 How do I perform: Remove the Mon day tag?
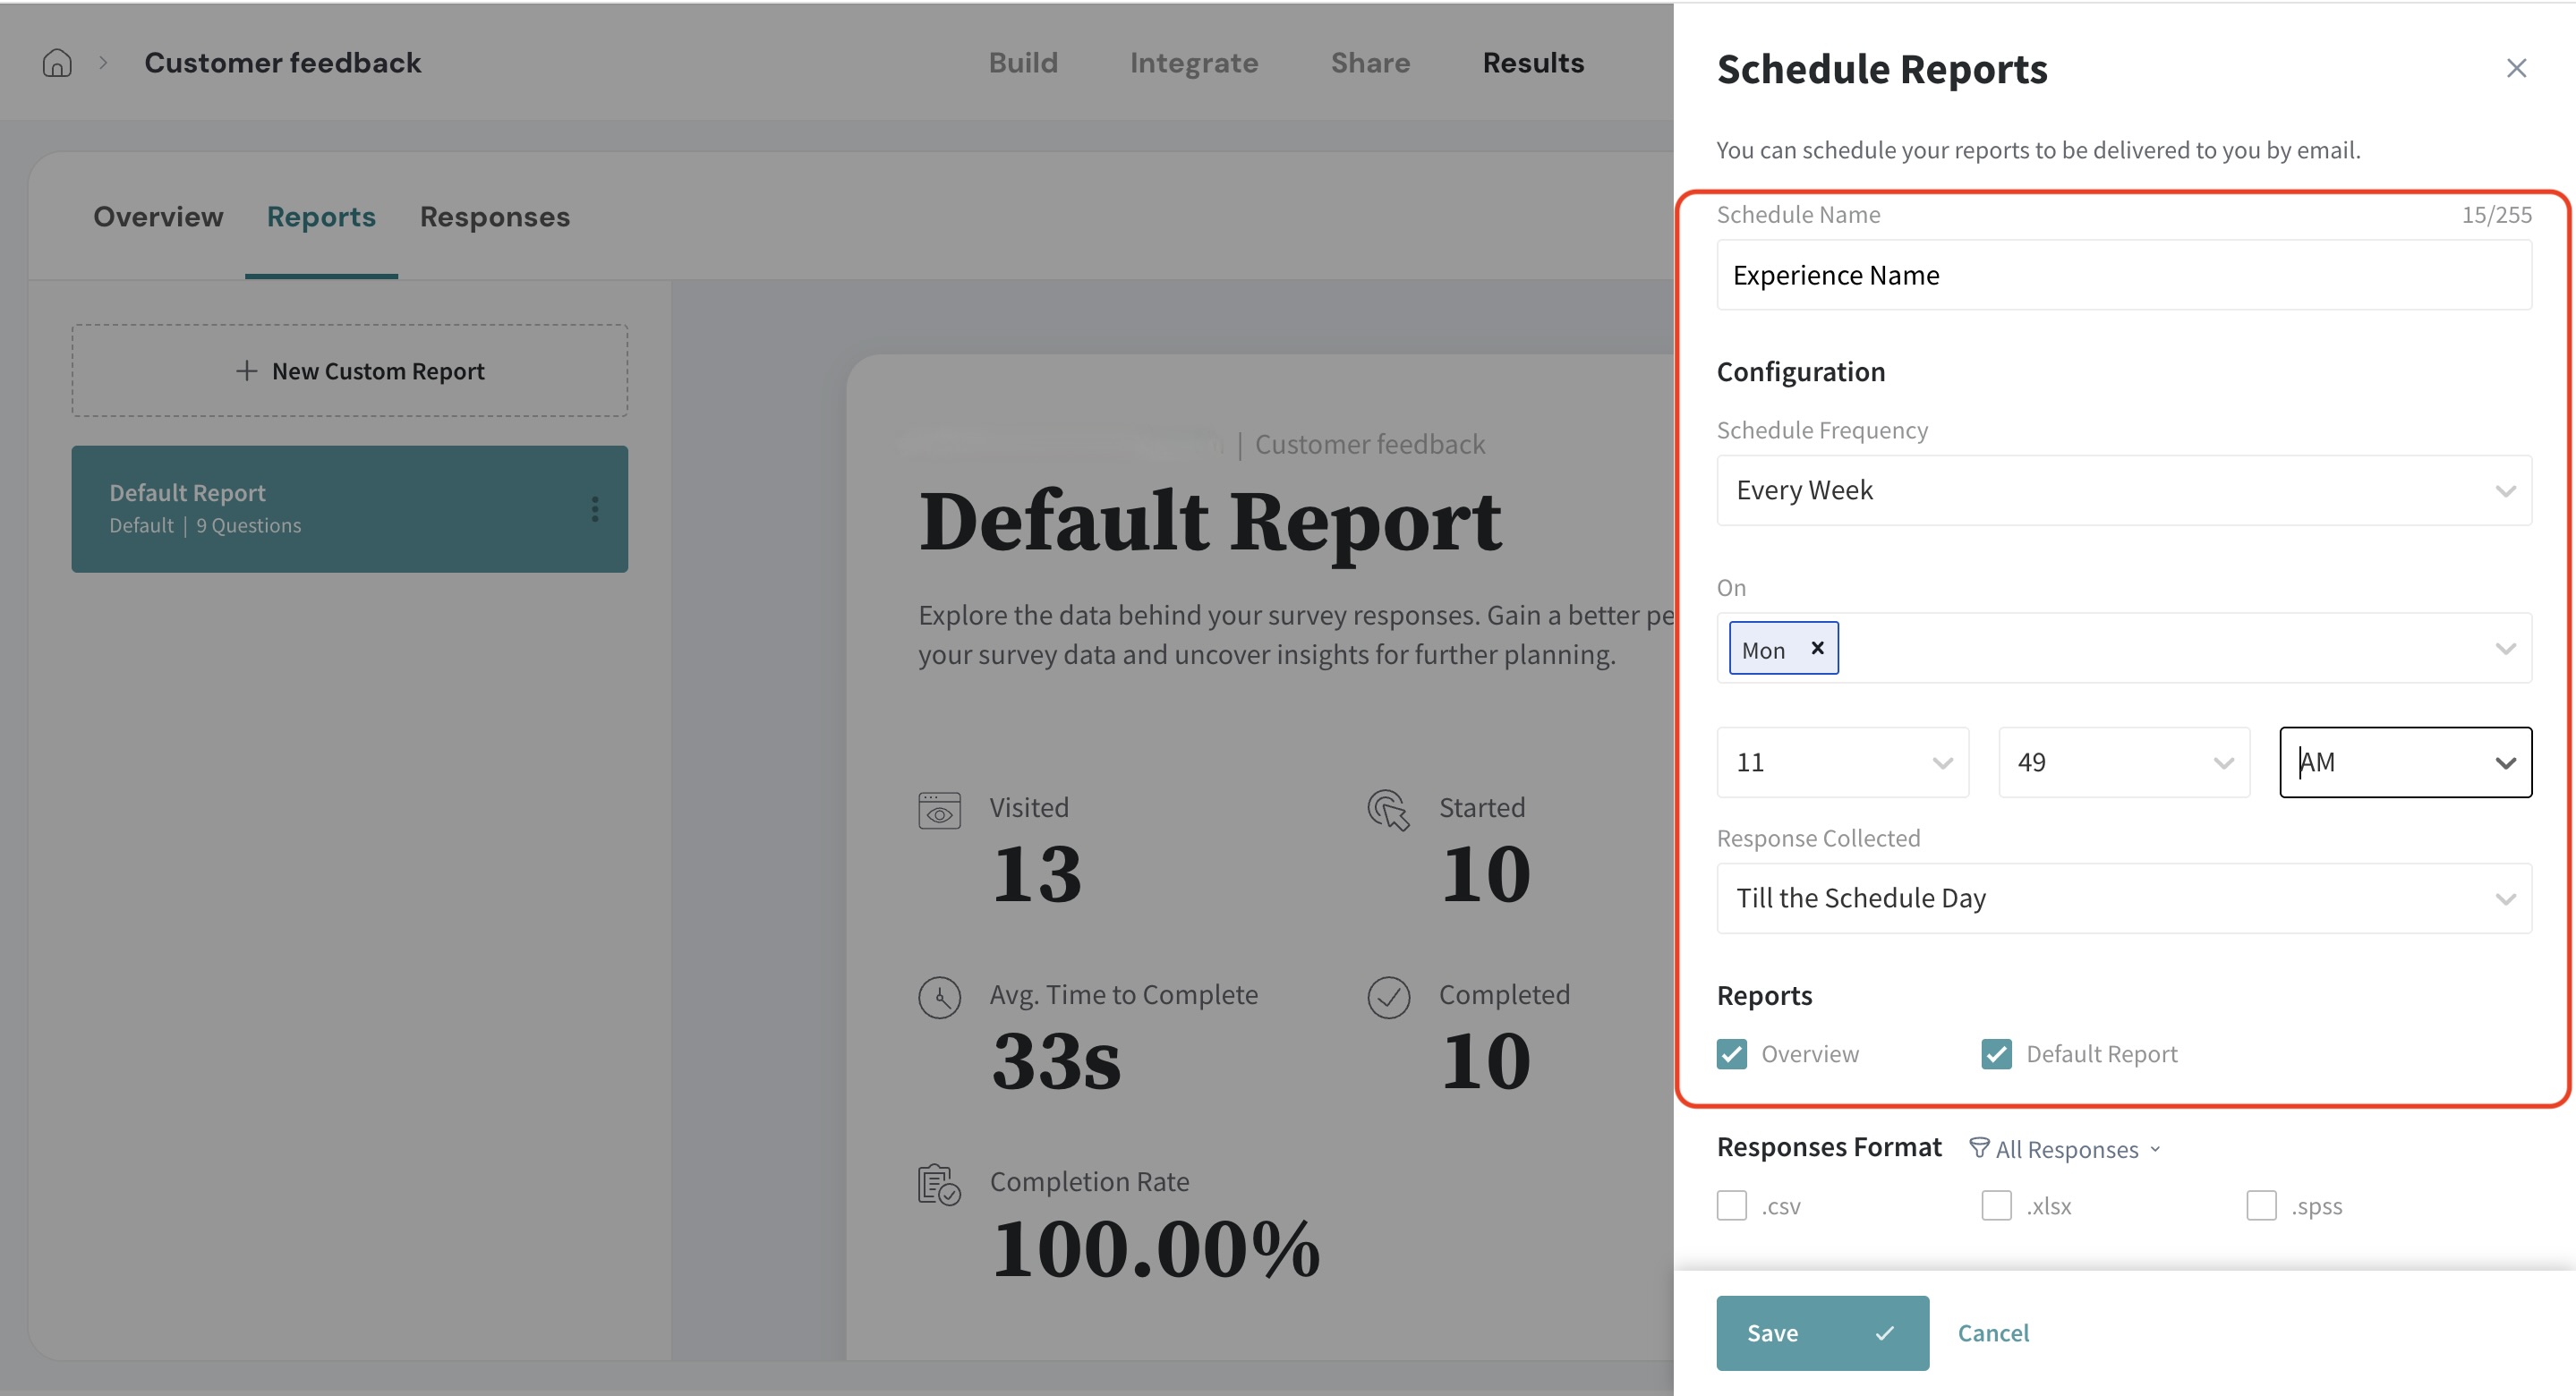click(x=1817, y=648)
